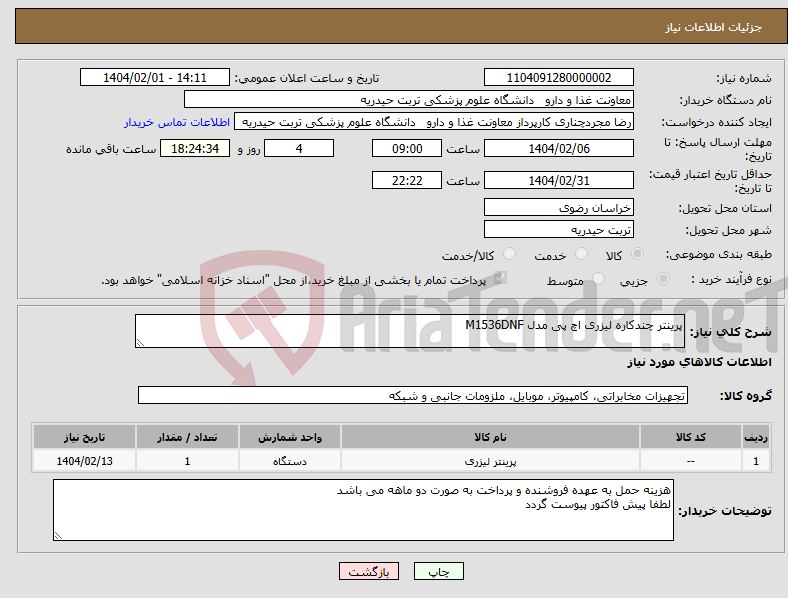788x598 pixels.
Task: Click the need number field 1104091280000002
Action: click(x=559, y=77)
